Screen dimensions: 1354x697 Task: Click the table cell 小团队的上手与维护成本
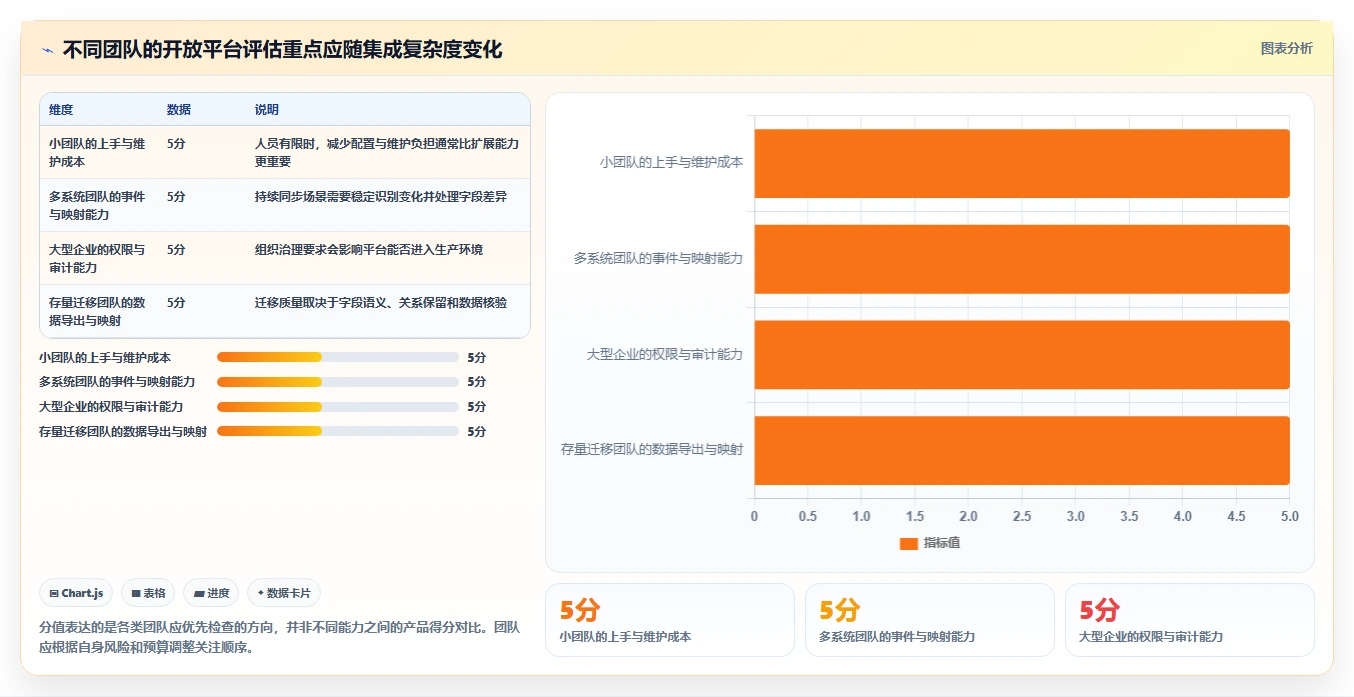pos(97,152)
